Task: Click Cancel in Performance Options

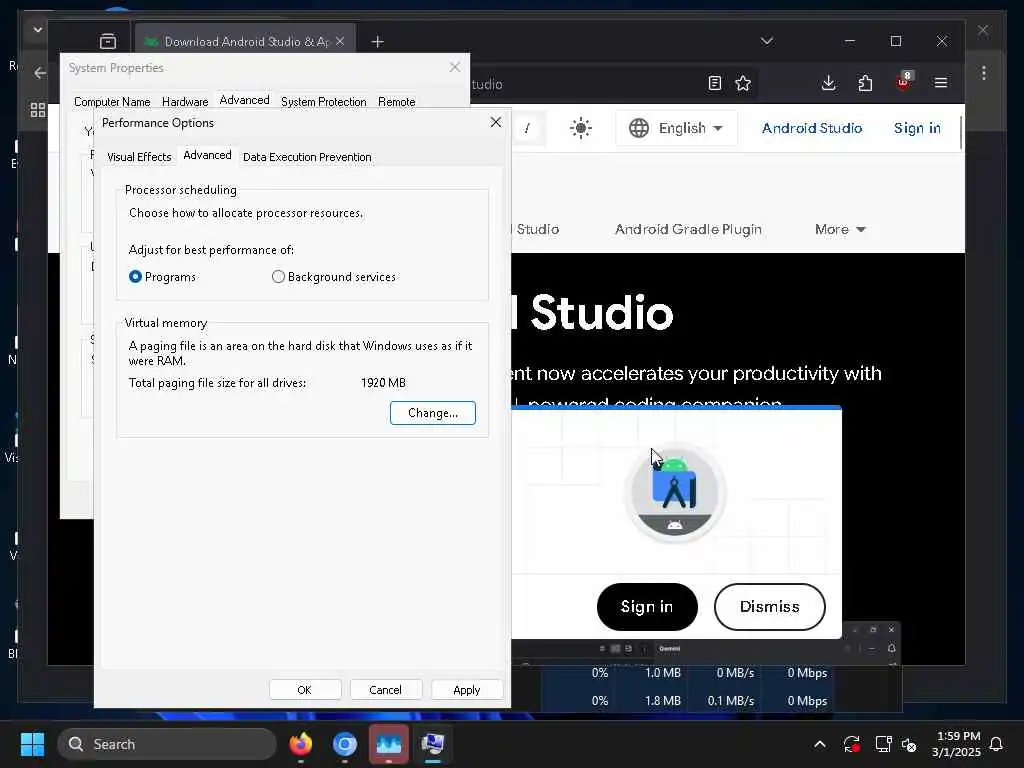Action: coord(386,690)
